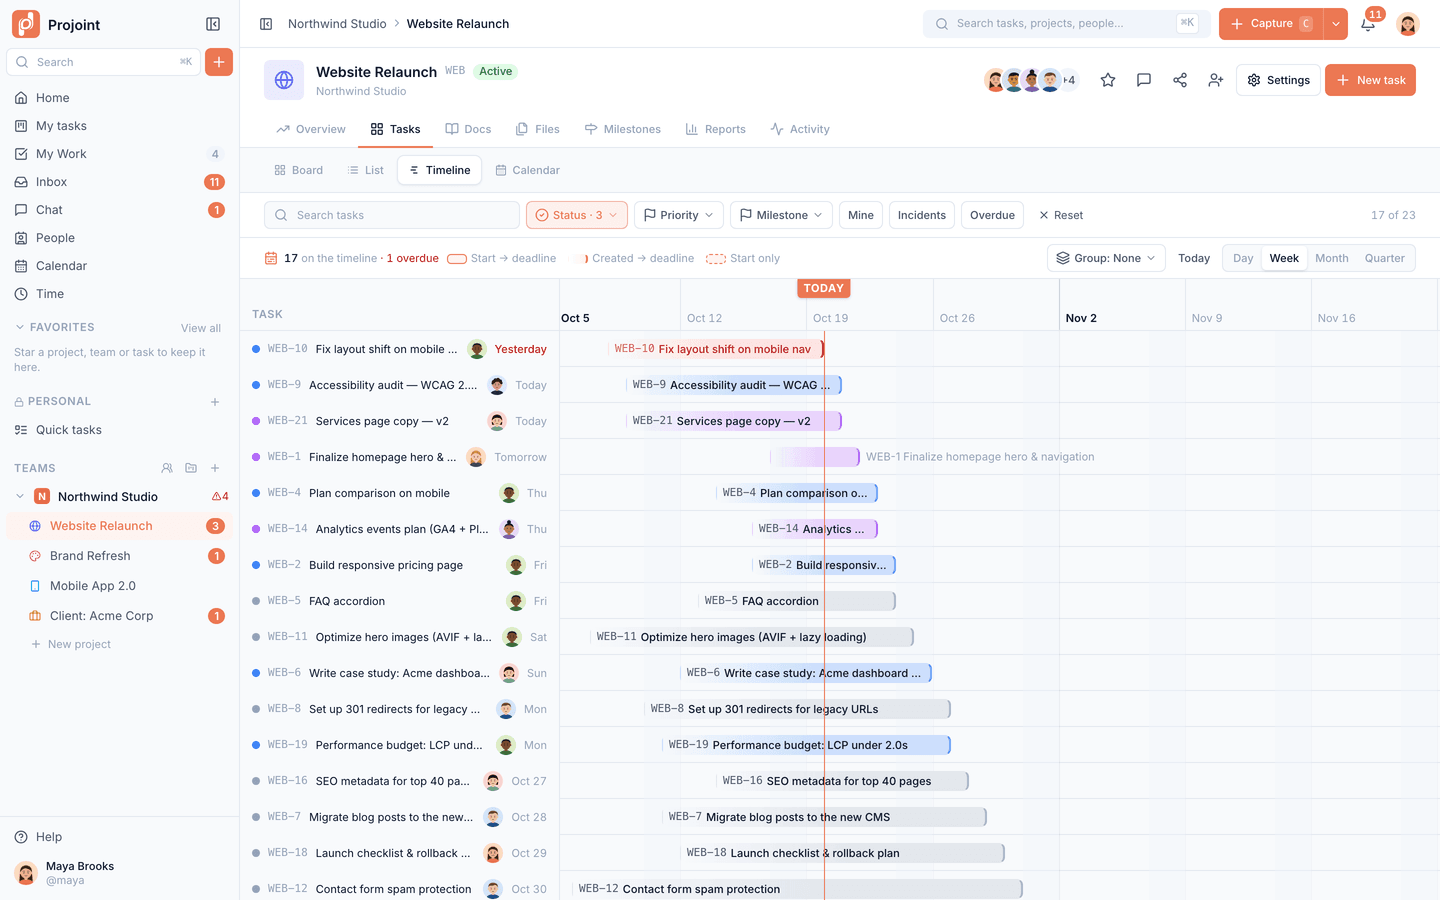This screenshot has width=1440, height=900.
Task: Switch timeline scale to Day
Action: 1243,258
